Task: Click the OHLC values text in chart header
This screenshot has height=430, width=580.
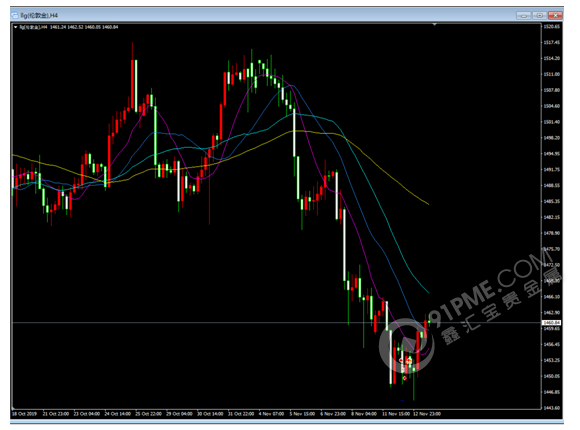Action: pyautogui.click(x=84, y=27)
